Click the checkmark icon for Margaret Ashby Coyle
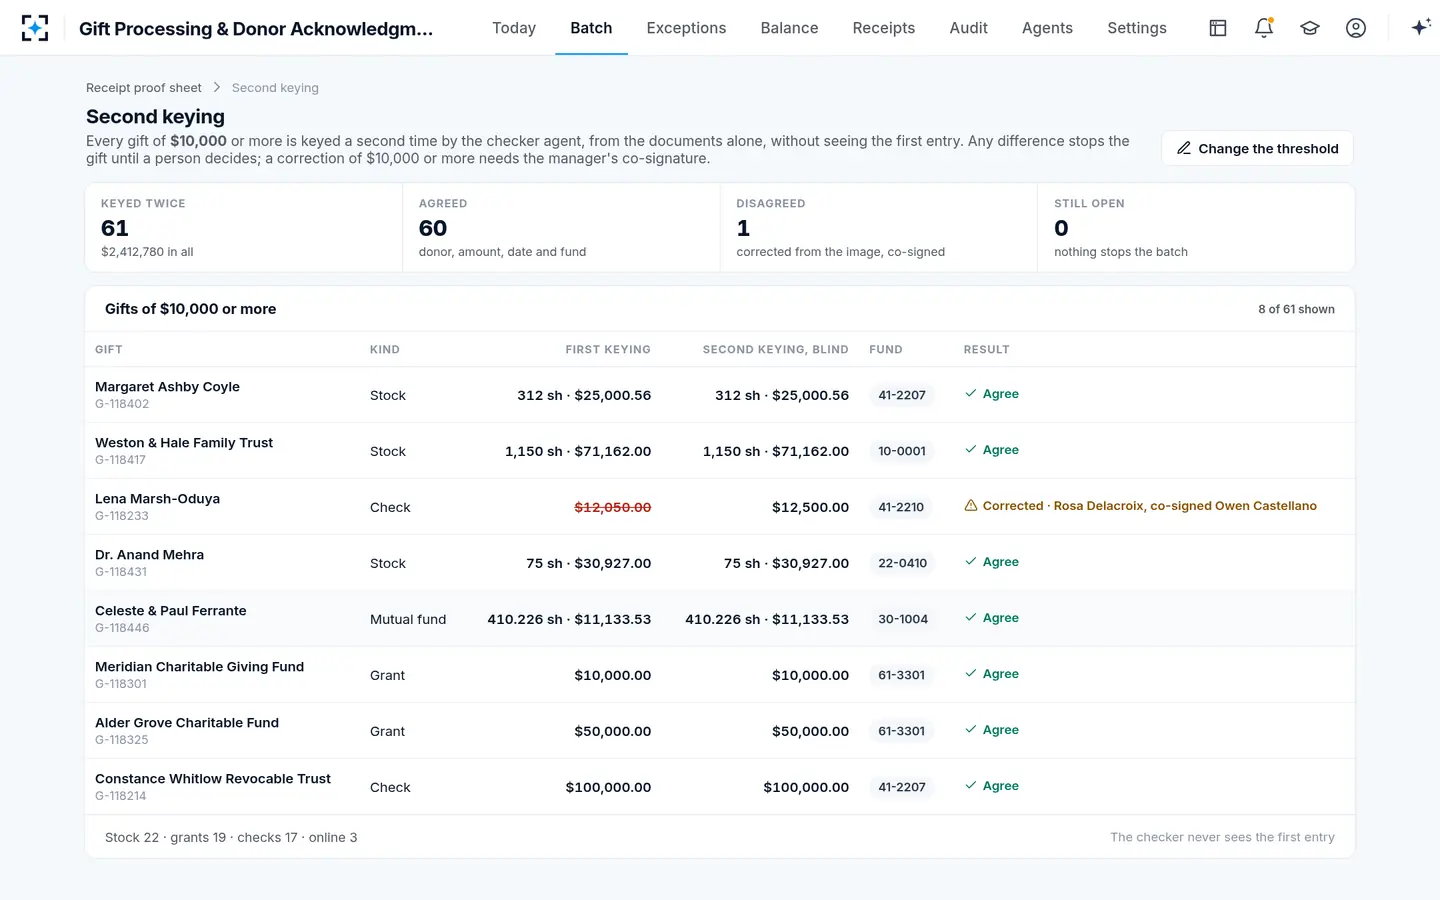Image resolution: width=1440 pixels, height=900 pixels. pos(970,394)
